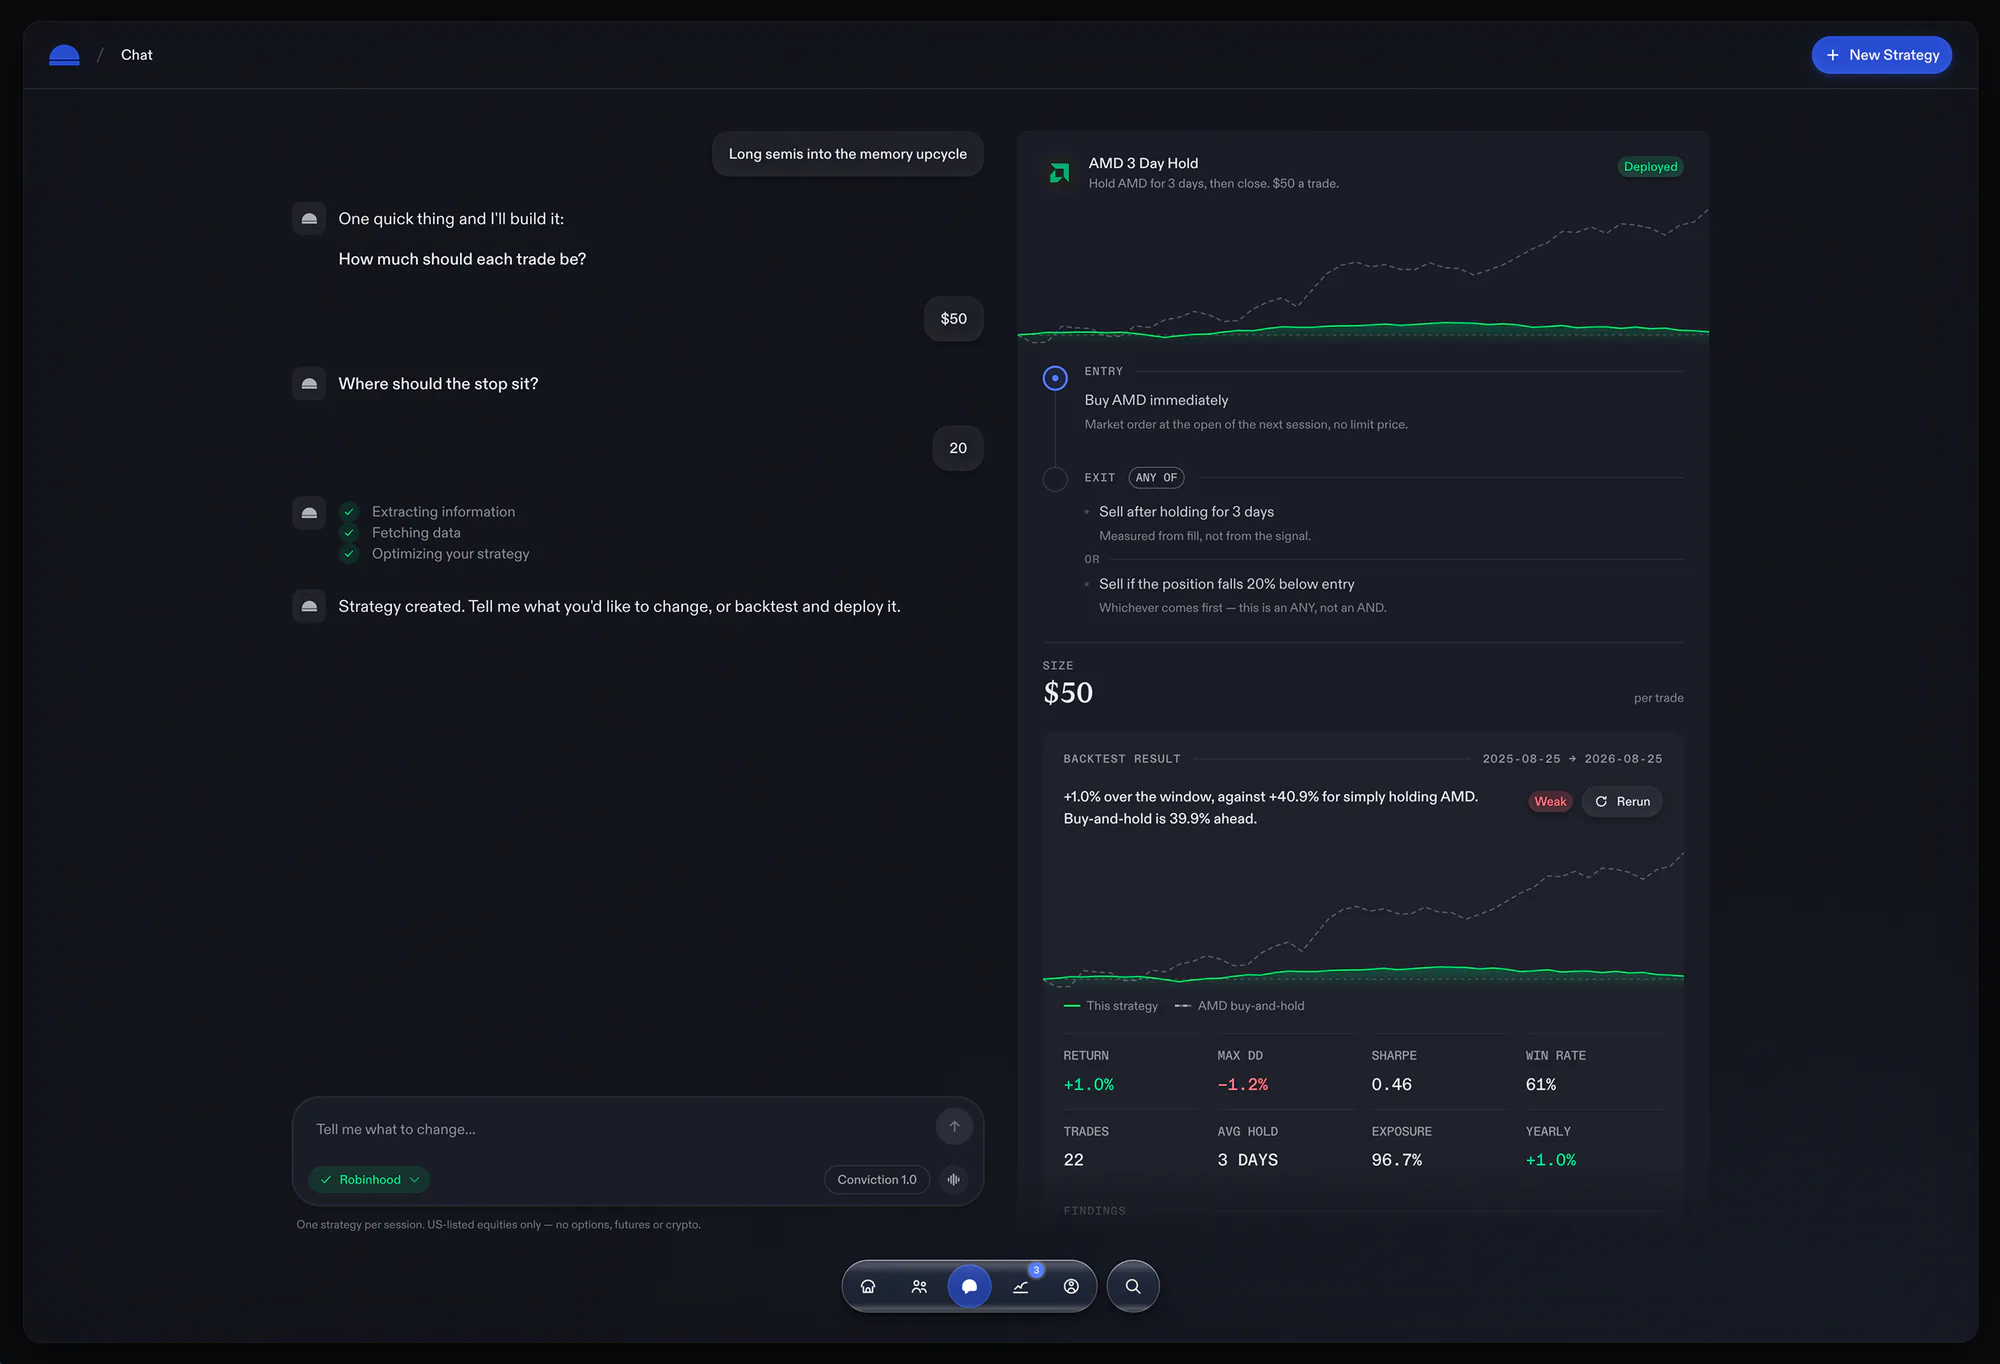Click assistant avatar beside Strategy created message

point(309,606)
